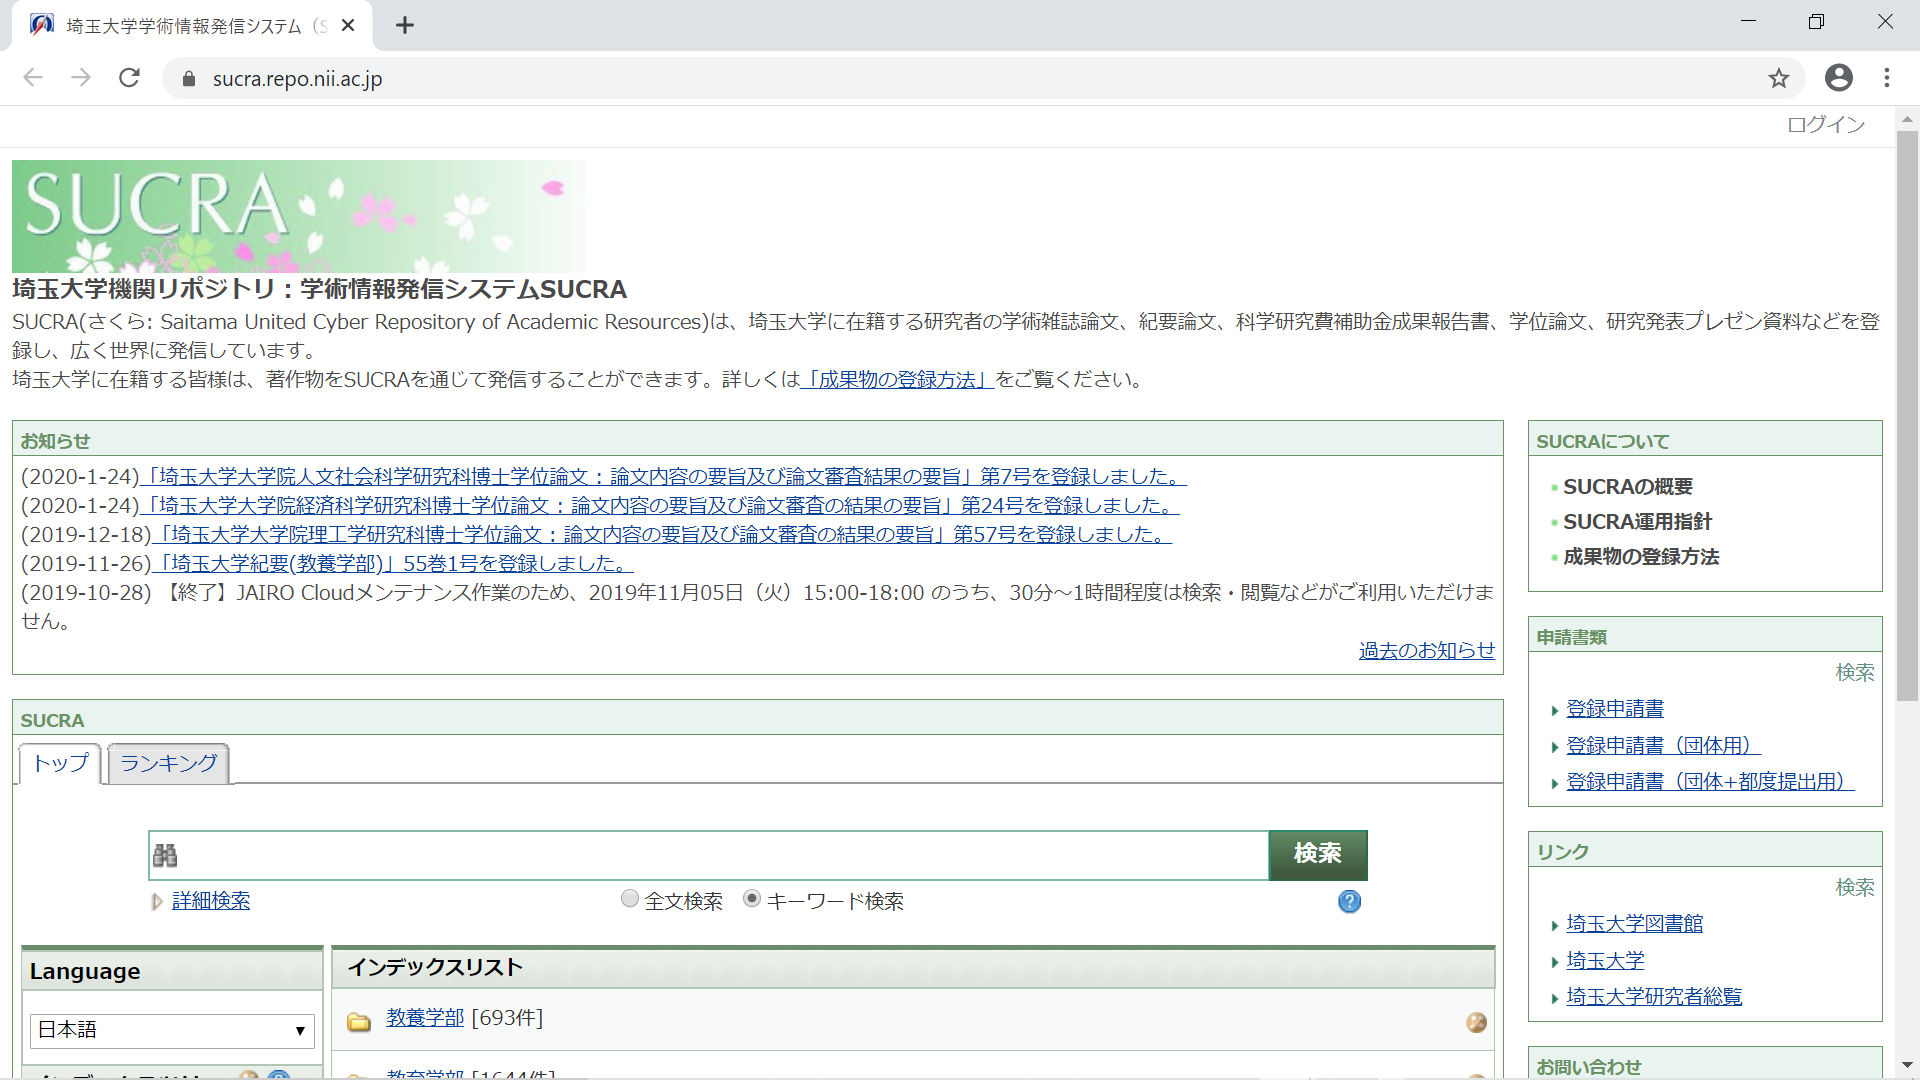
Task: Switch to the ランキング tab
Action: [x=168, y=763]
